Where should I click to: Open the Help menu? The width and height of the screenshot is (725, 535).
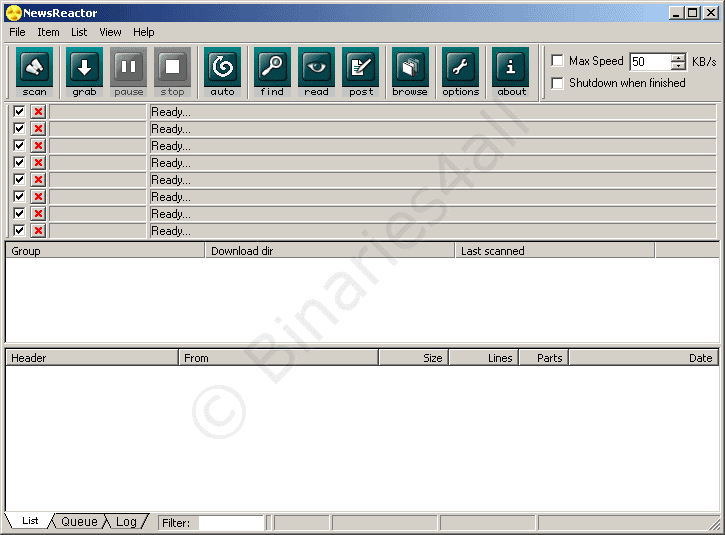(143, 32)
